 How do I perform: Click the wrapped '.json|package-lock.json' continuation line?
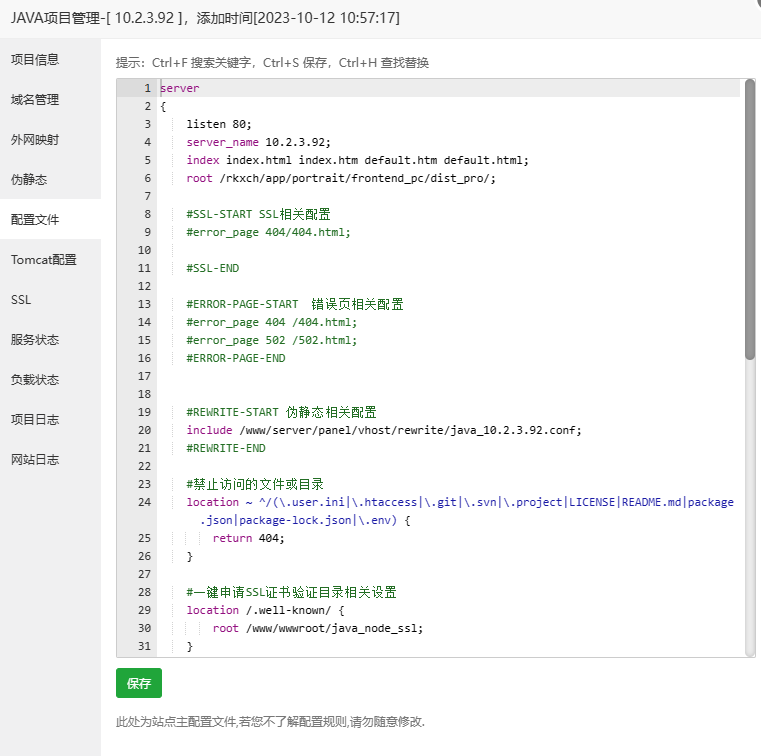(305, 520)
